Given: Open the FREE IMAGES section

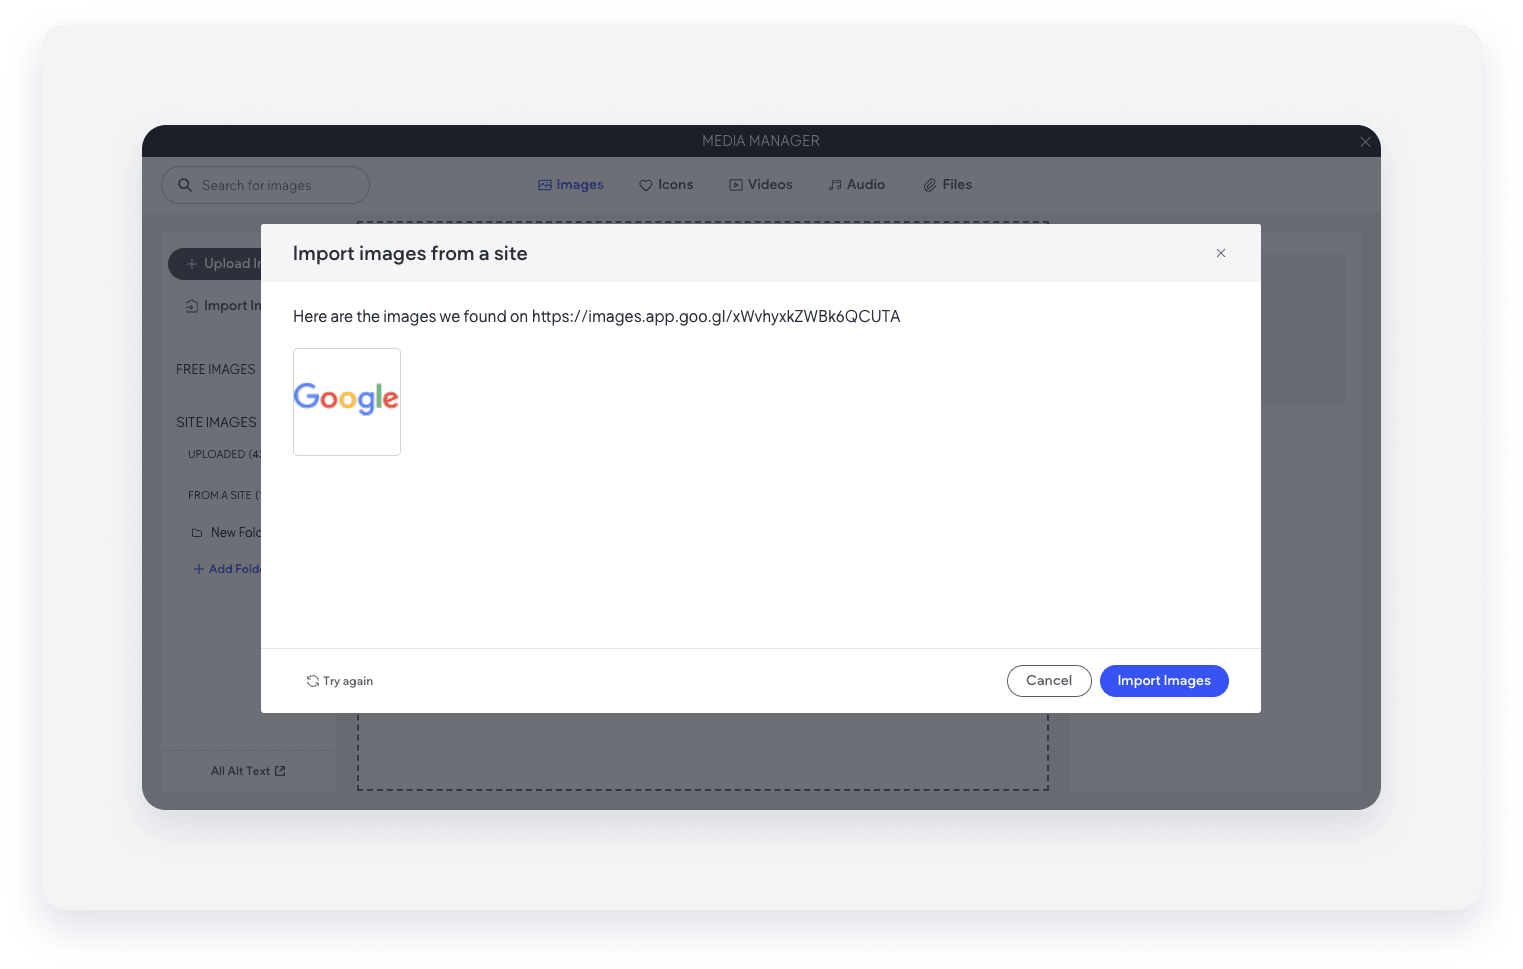Looking at the screenshot, I should coord(216,370).
